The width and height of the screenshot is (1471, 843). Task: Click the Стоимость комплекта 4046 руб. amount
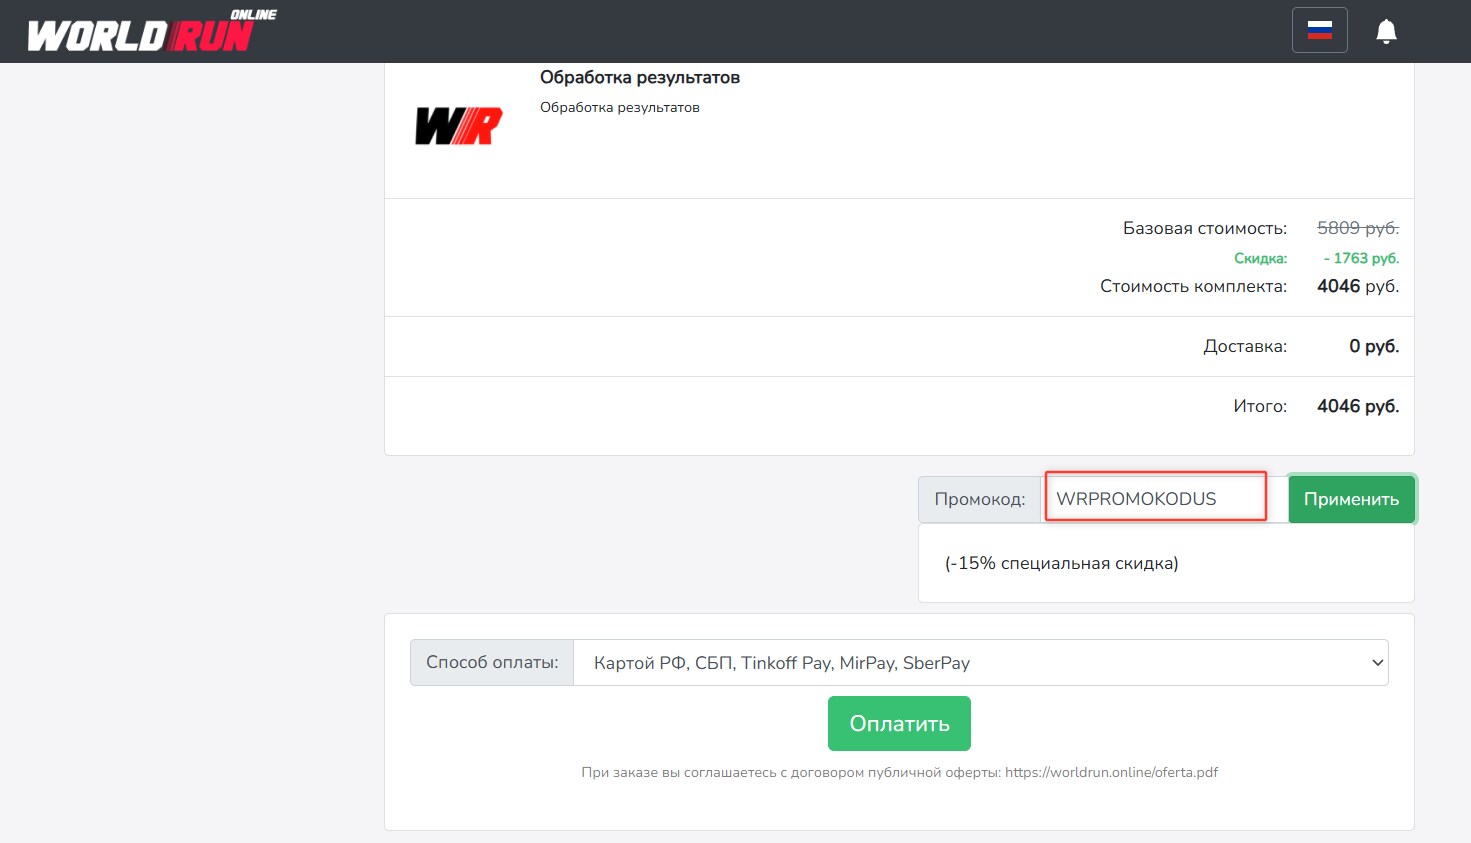coord(1358,286)
